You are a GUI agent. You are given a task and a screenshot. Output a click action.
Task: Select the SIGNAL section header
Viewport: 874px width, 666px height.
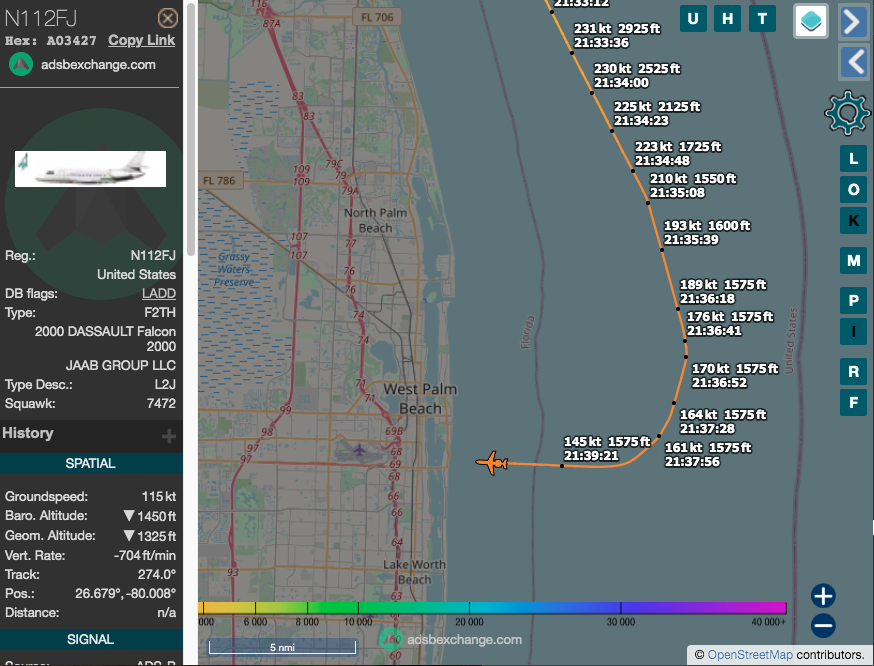tap(91, 639)
